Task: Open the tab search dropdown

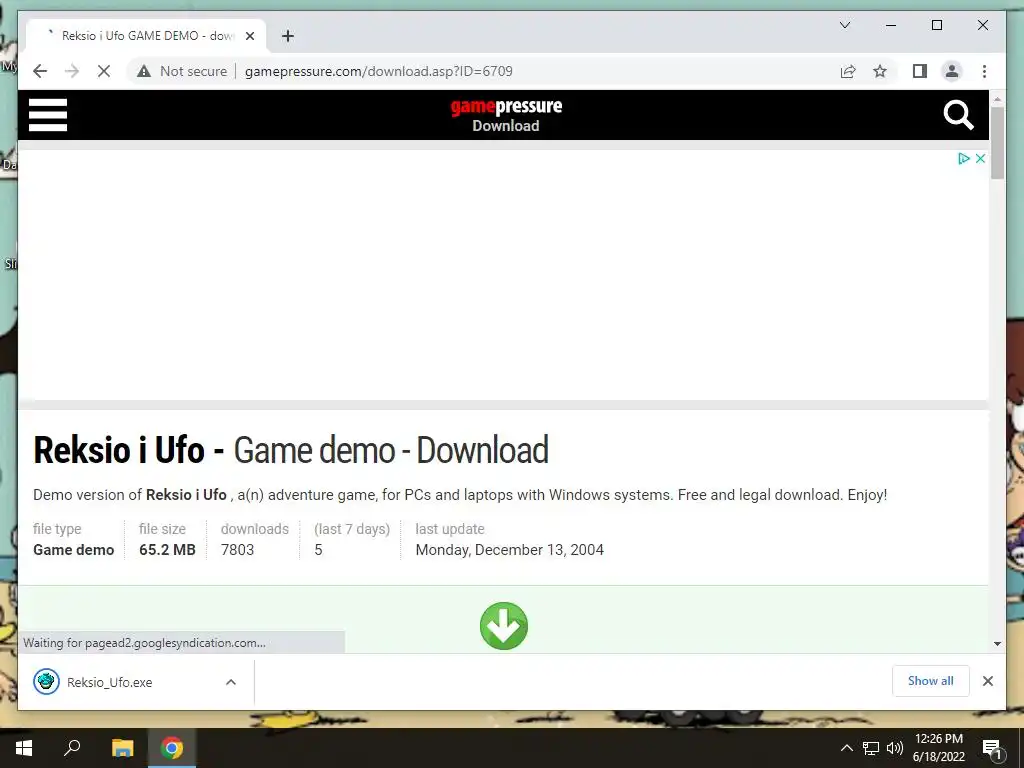Action: [844, 25]
